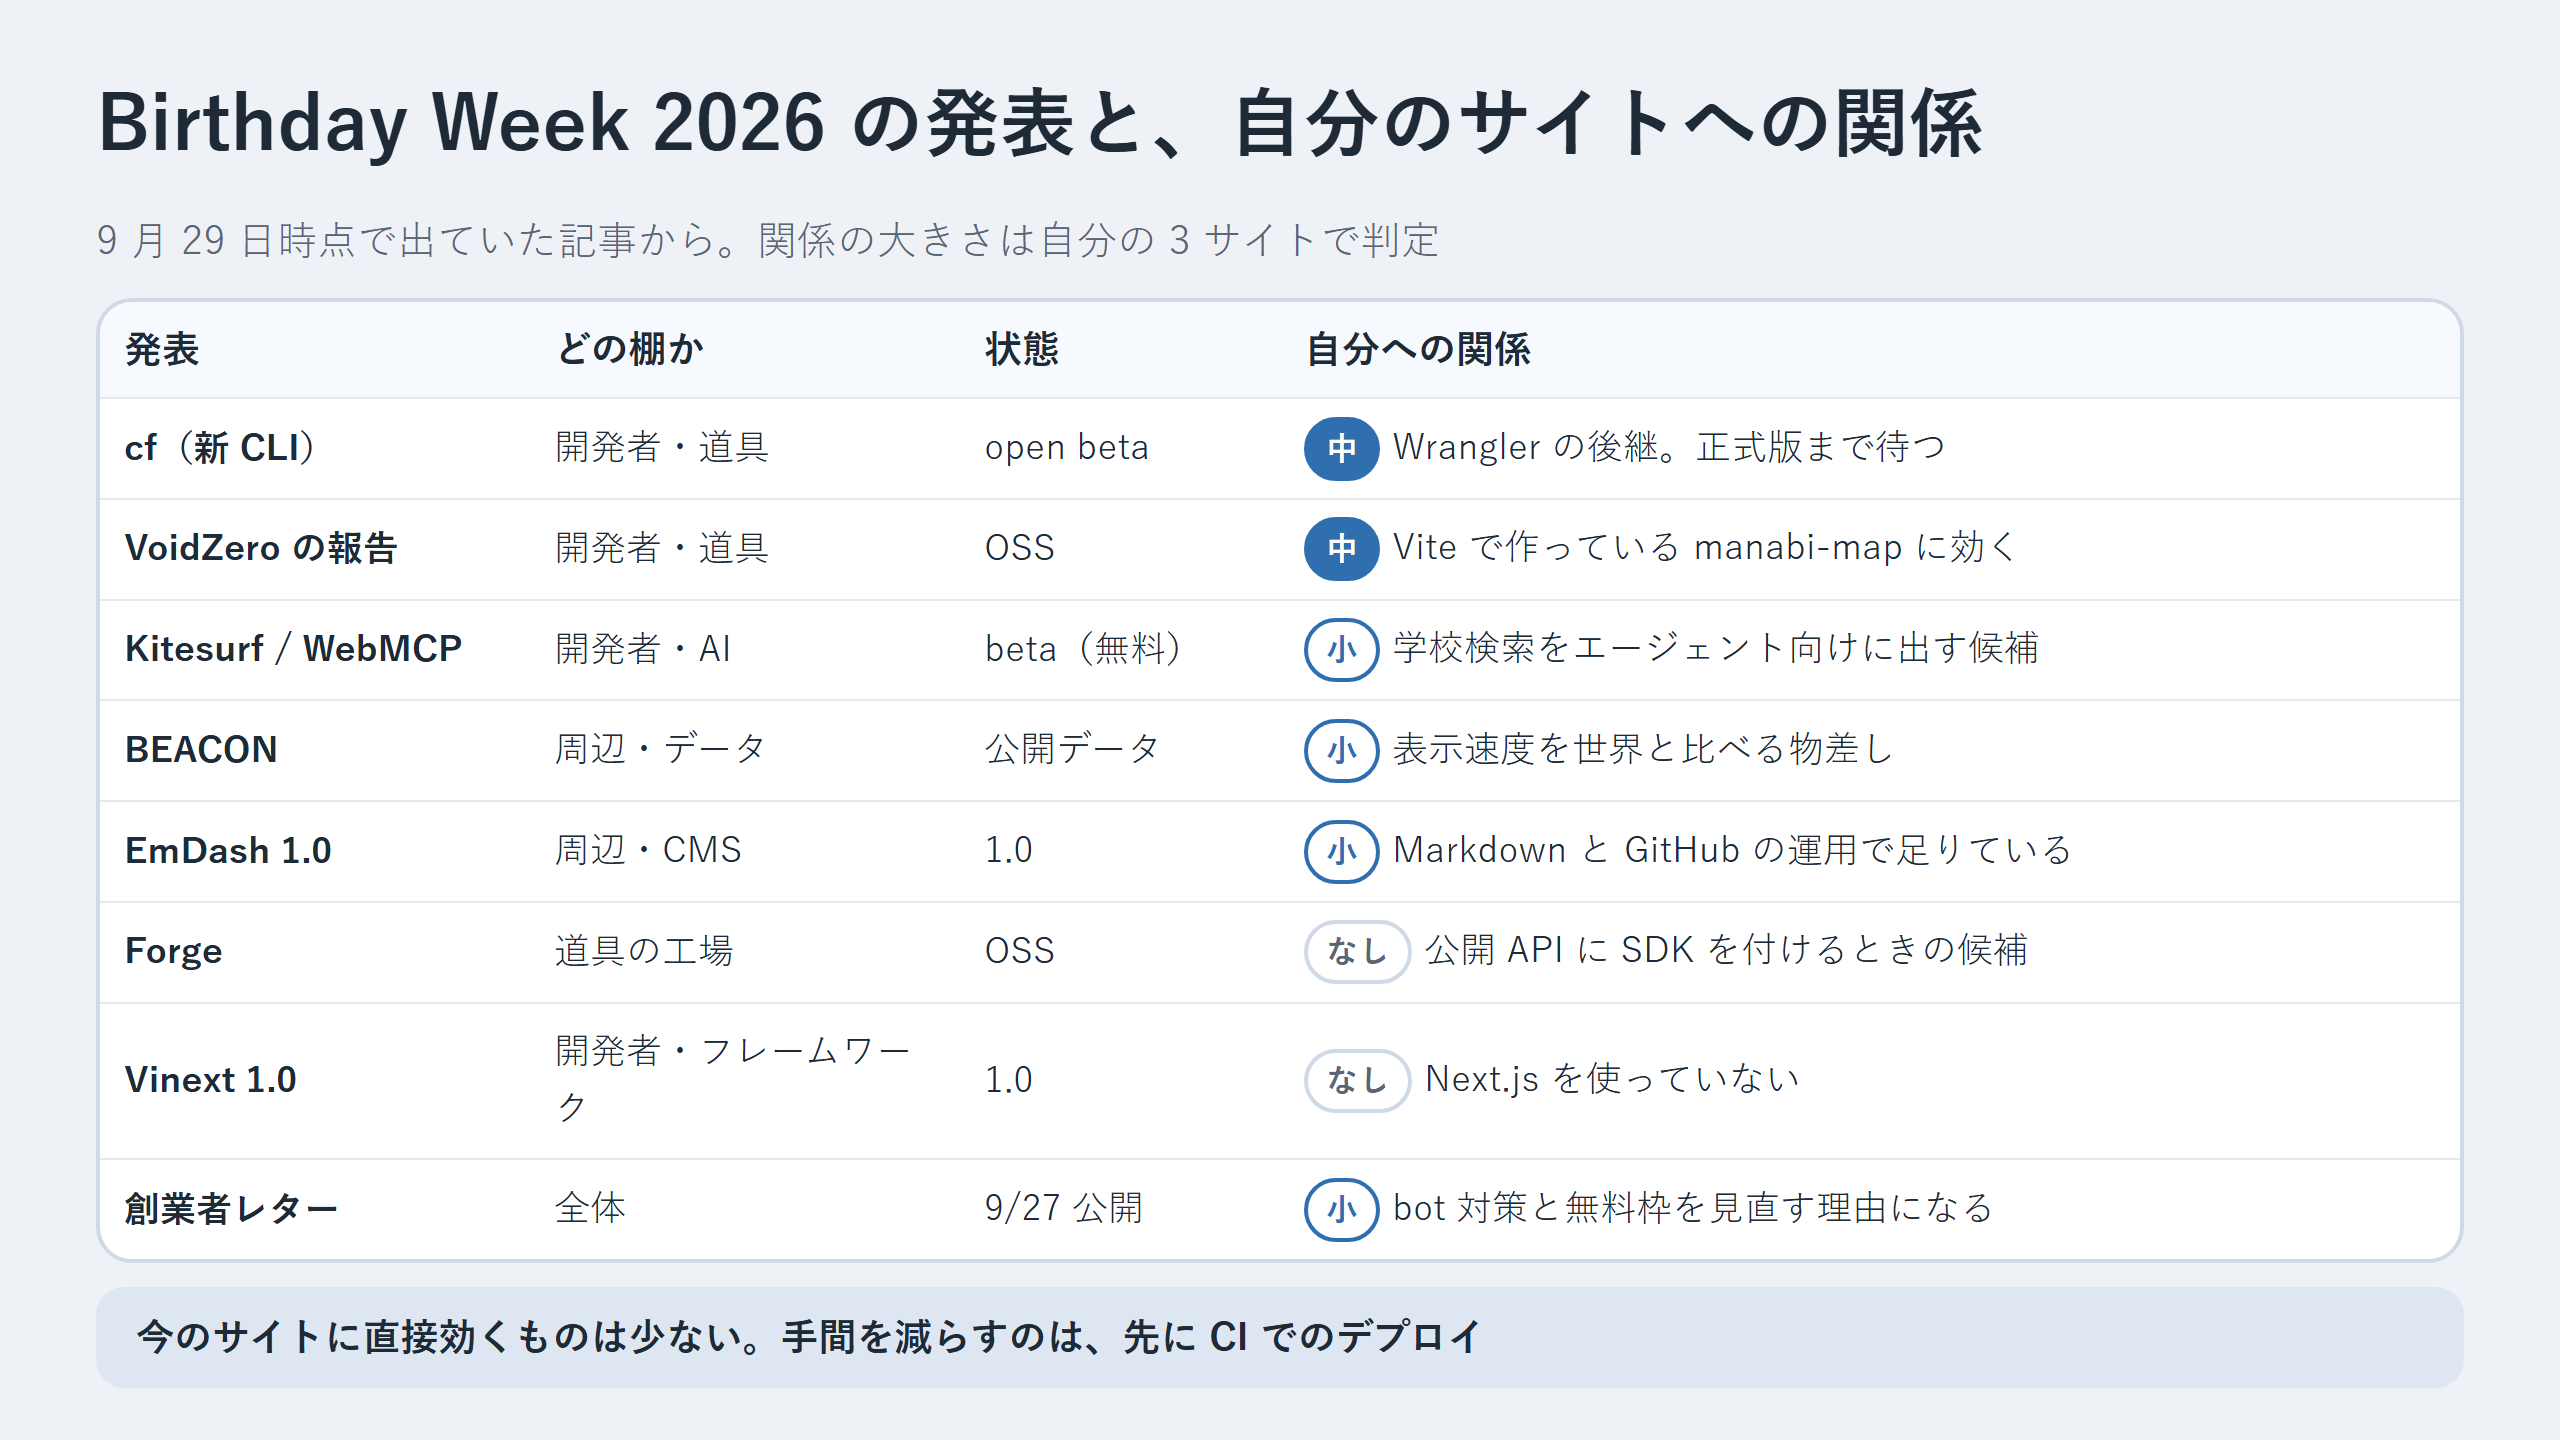Click the text bot 対策と無料枠を見直す理由になる
This screenshot has width=2560, height=1440.
1693,1209
